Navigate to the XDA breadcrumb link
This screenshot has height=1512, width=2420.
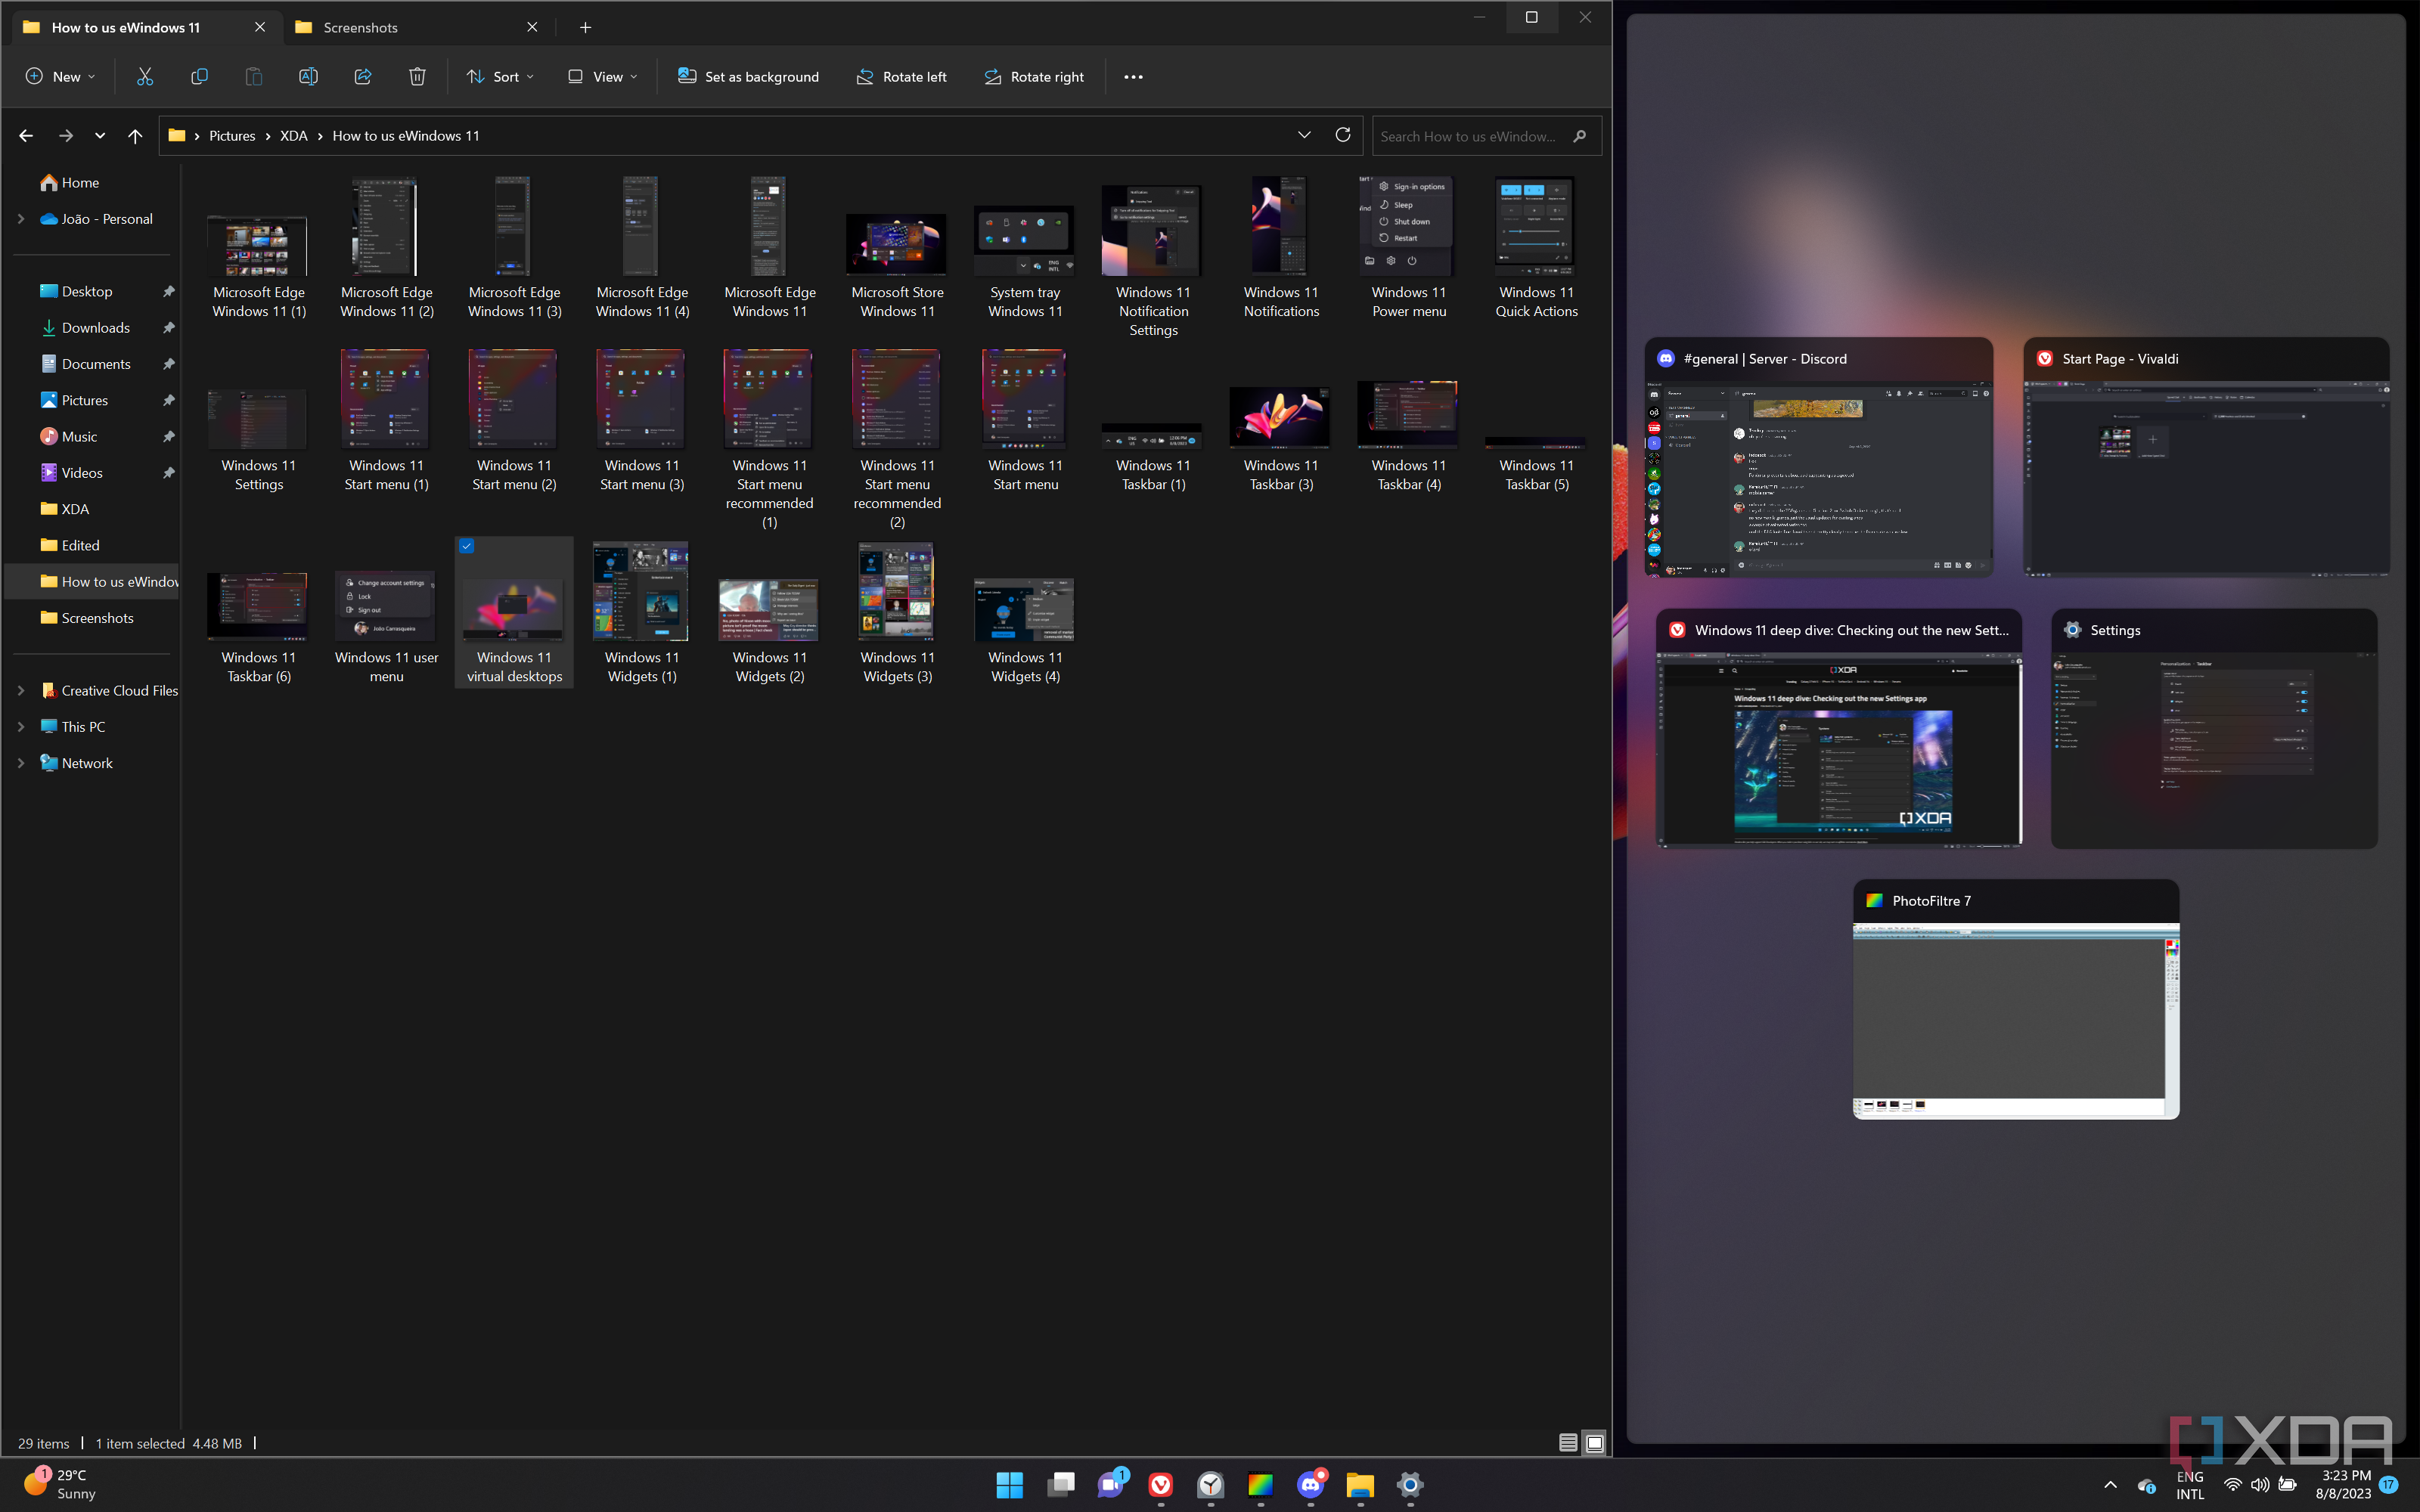pyautogui.click(x=293, y=135)
